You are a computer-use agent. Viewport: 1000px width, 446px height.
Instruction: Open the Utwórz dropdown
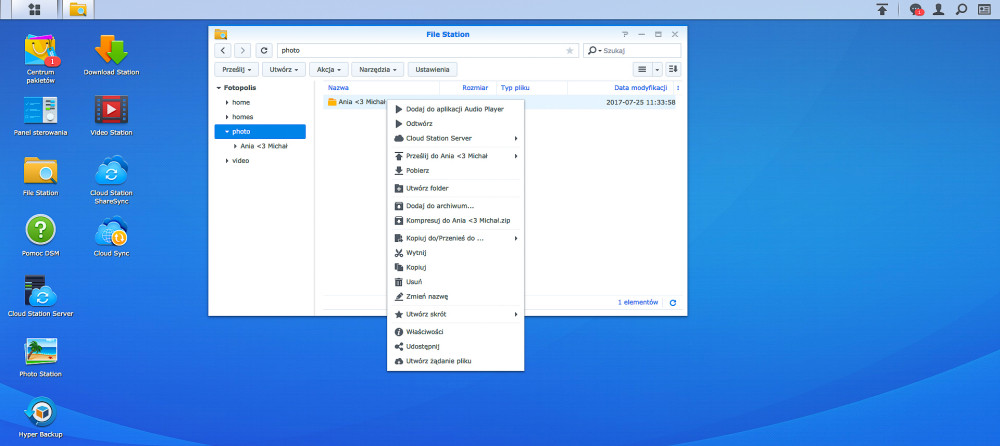click(x=283, y=69)
